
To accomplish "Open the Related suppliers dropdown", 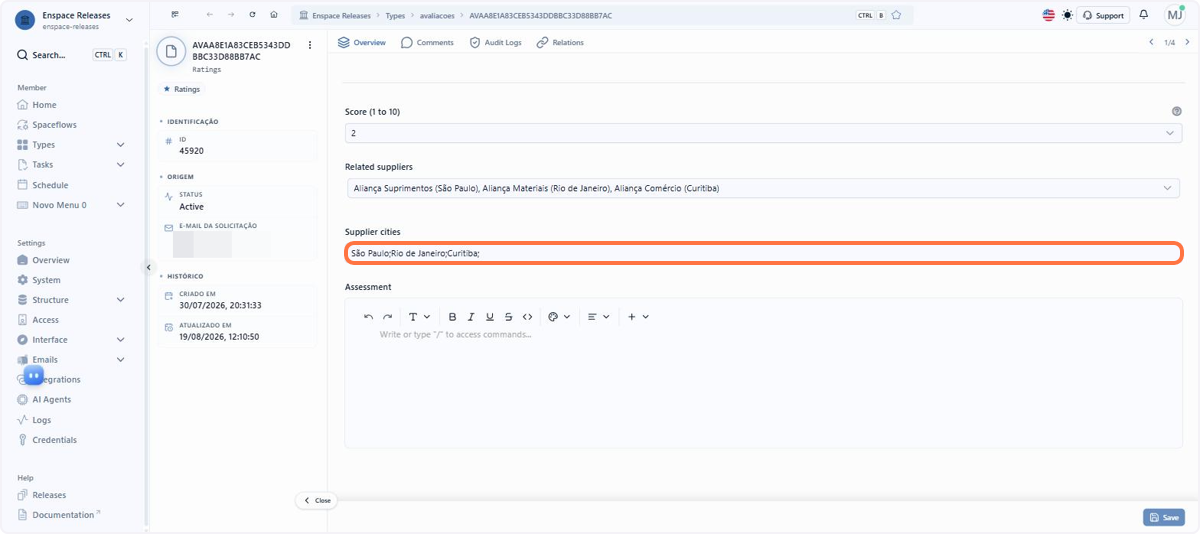I will [763, 188].
